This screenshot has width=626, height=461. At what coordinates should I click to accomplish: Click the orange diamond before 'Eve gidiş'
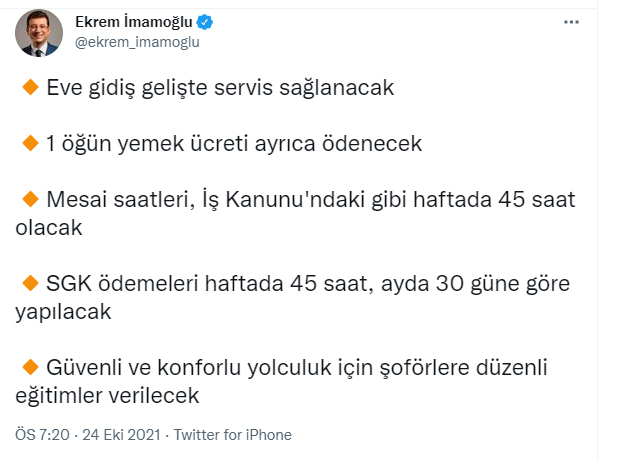[x=30, y=87]
